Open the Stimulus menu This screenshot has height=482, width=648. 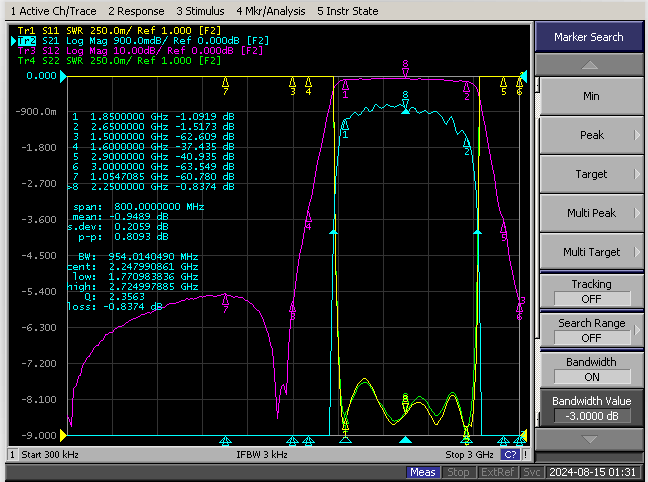[x=200, y=11]
